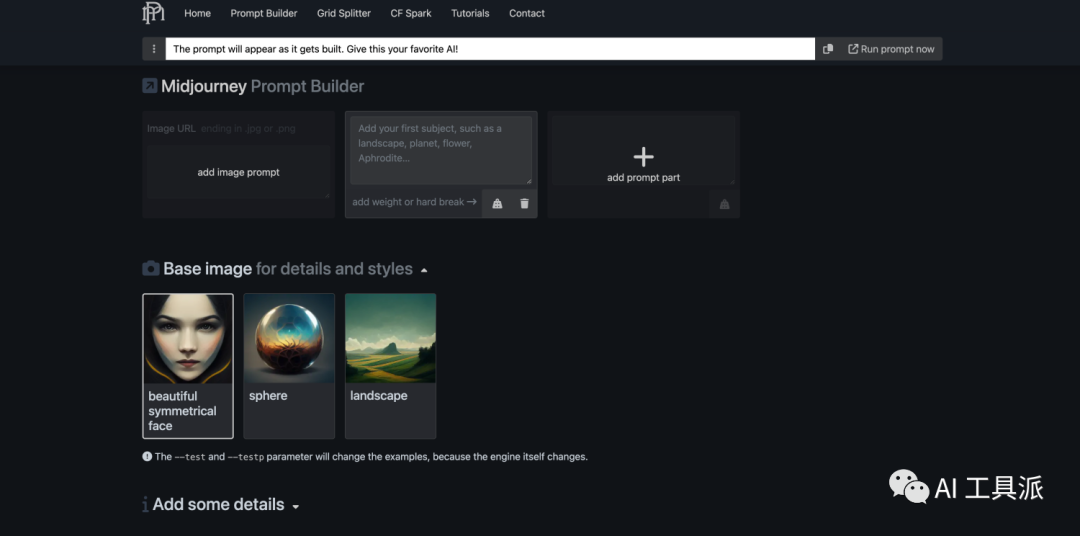Click the add image prompt button
Screen dimensions: 1080x536
(238, 172)
